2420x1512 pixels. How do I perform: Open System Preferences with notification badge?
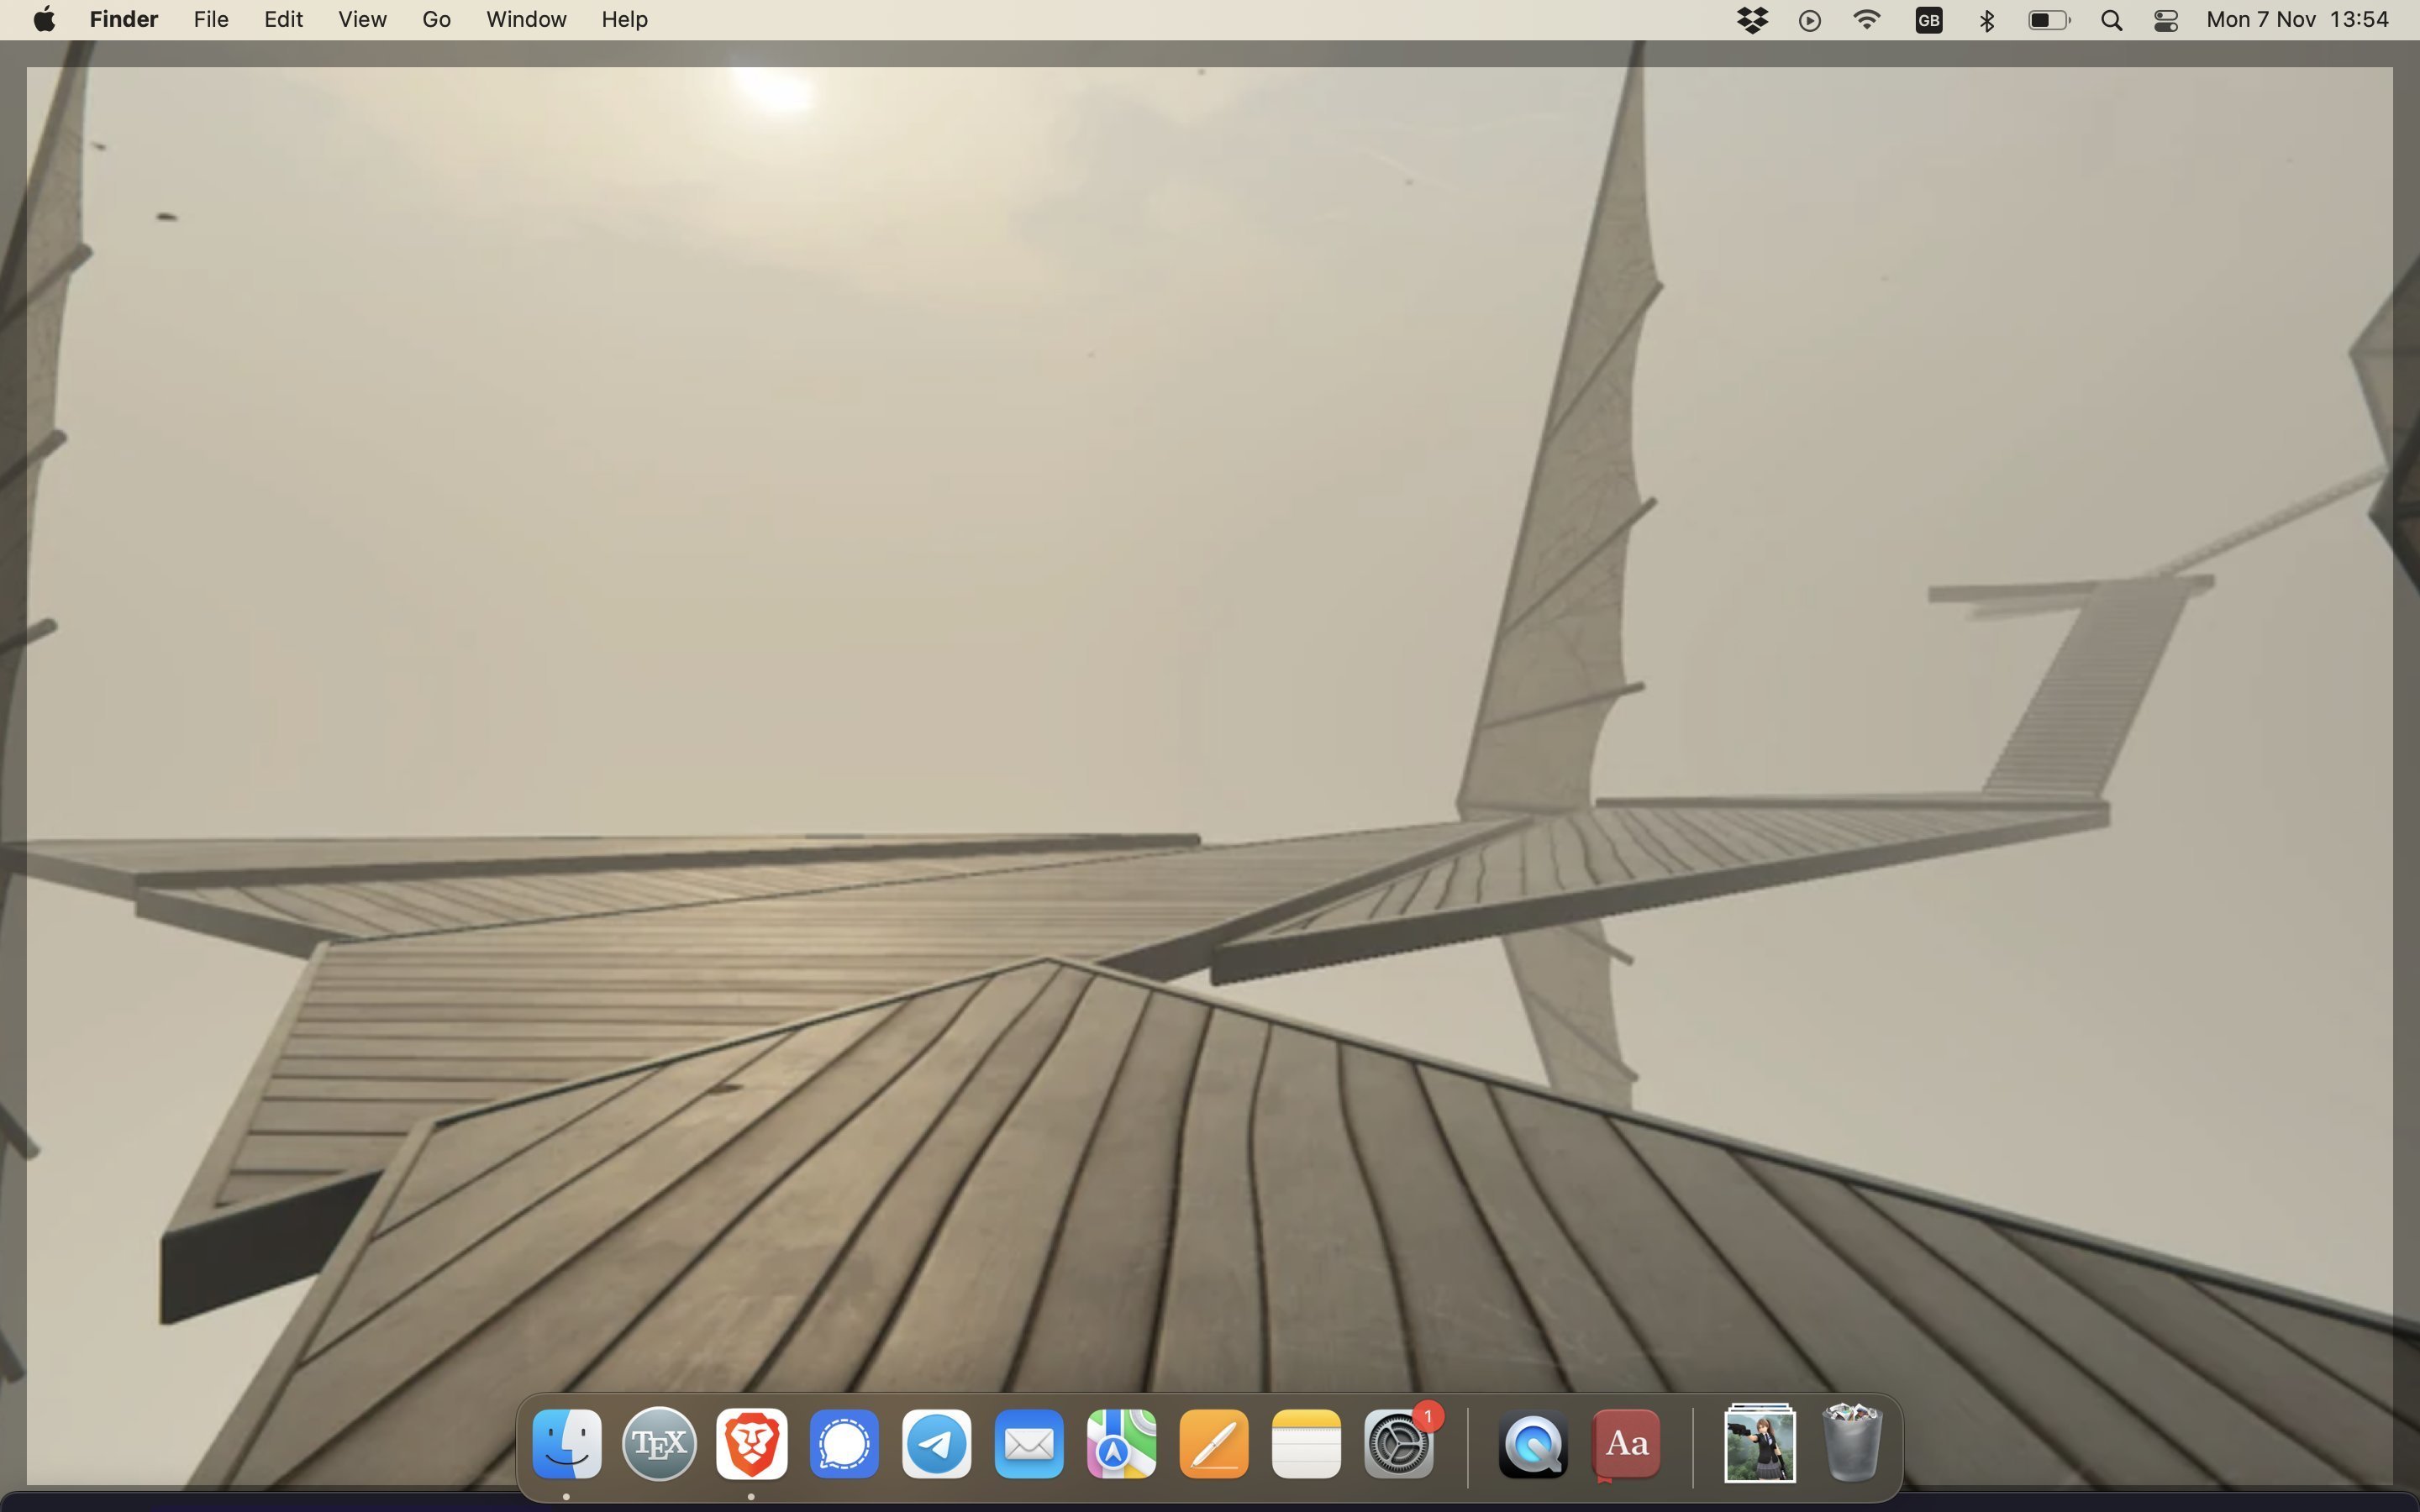point(1399,1444)
